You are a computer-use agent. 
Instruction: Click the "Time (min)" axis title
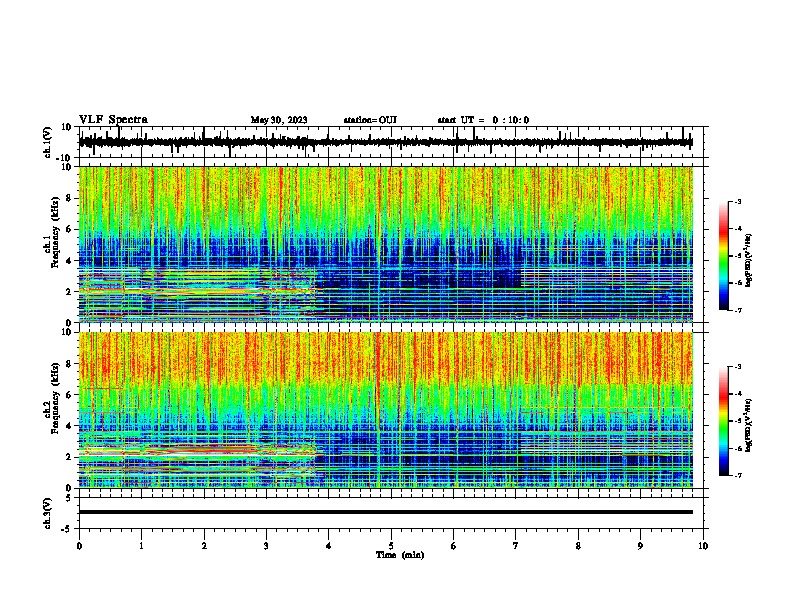(400, 555)
